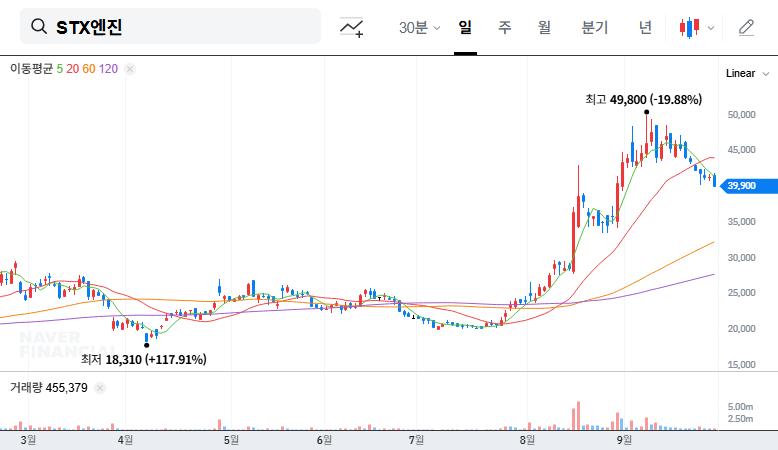Click the 15,000 price axis label
Screen dimensions: 778x450
741,365
